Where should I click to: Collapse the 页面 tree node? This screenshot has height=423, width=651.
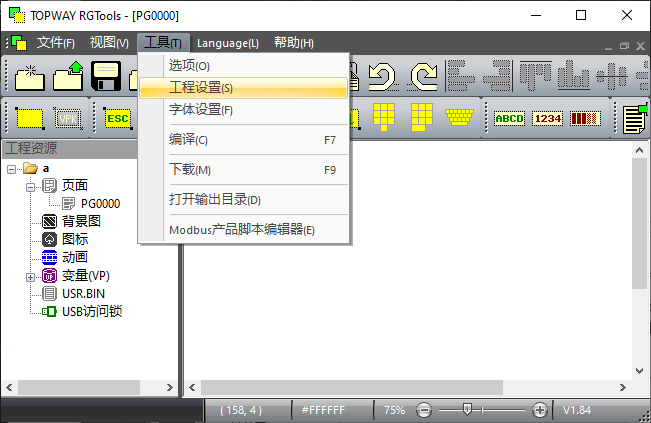point(30,187)
